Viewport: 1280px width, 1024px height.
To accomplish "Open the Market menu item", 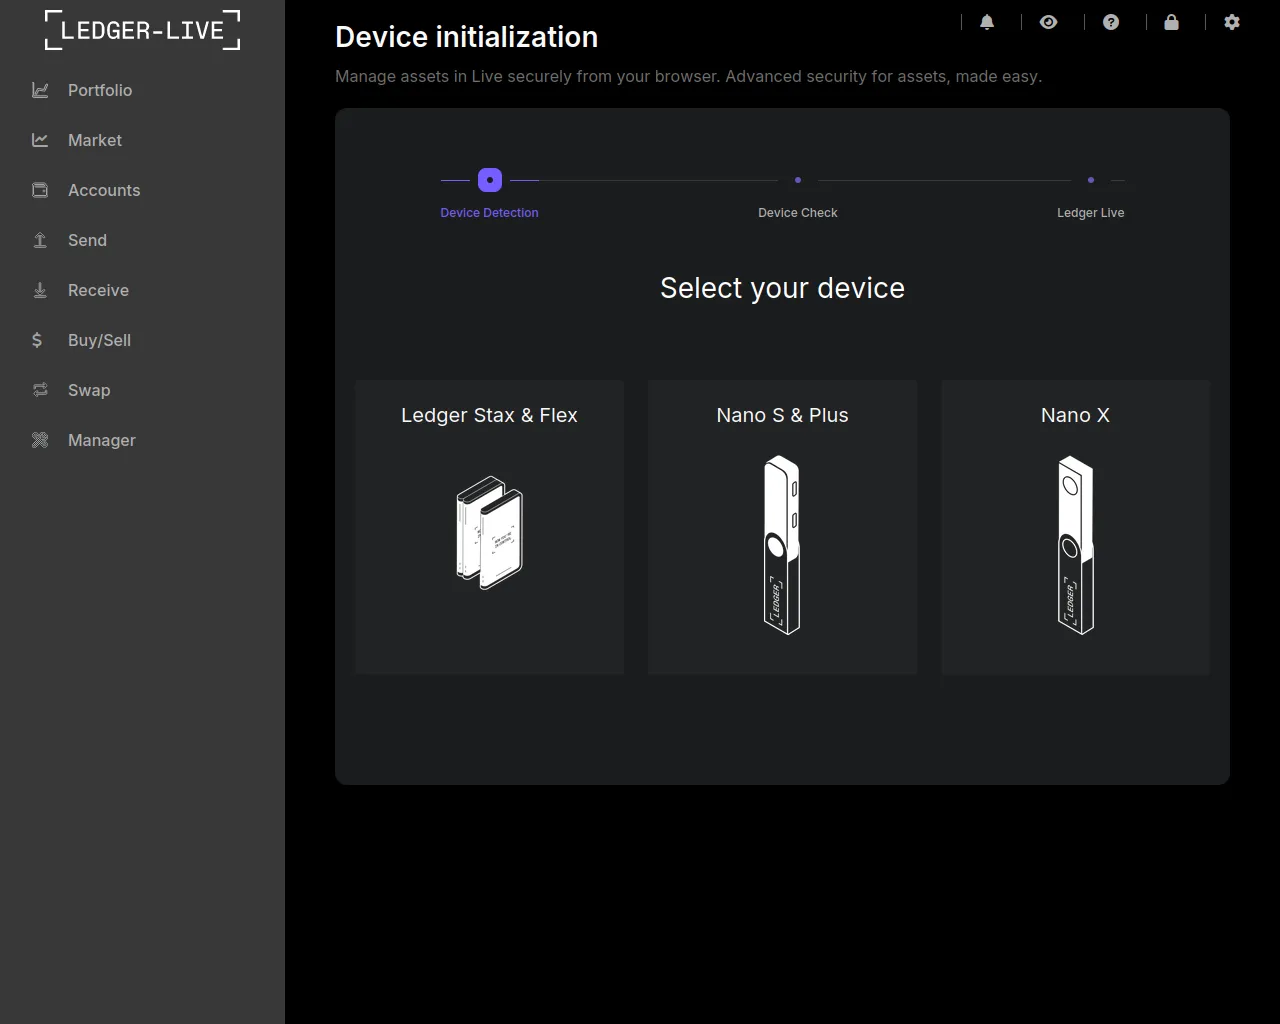I will pos(95,140).
